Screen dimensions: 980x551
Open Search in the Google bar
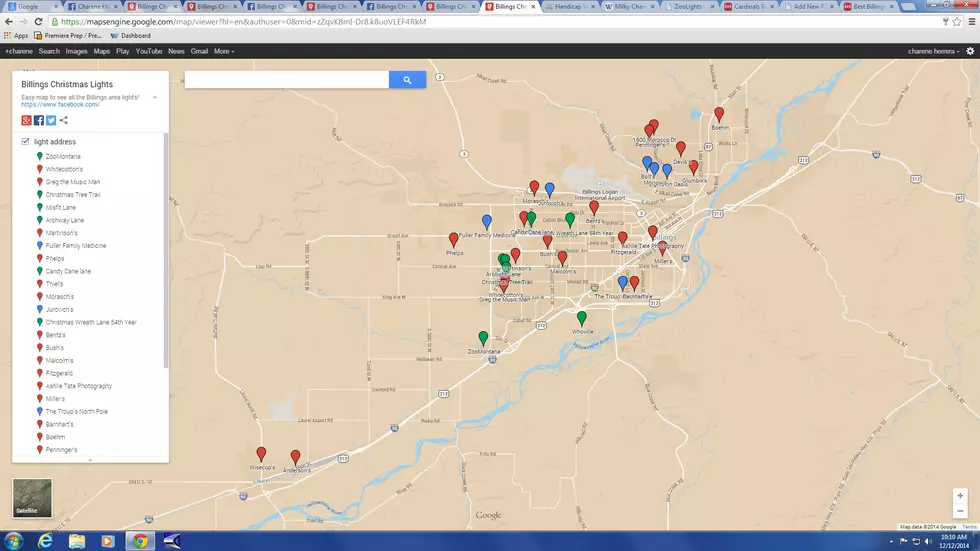click(49, 51)
